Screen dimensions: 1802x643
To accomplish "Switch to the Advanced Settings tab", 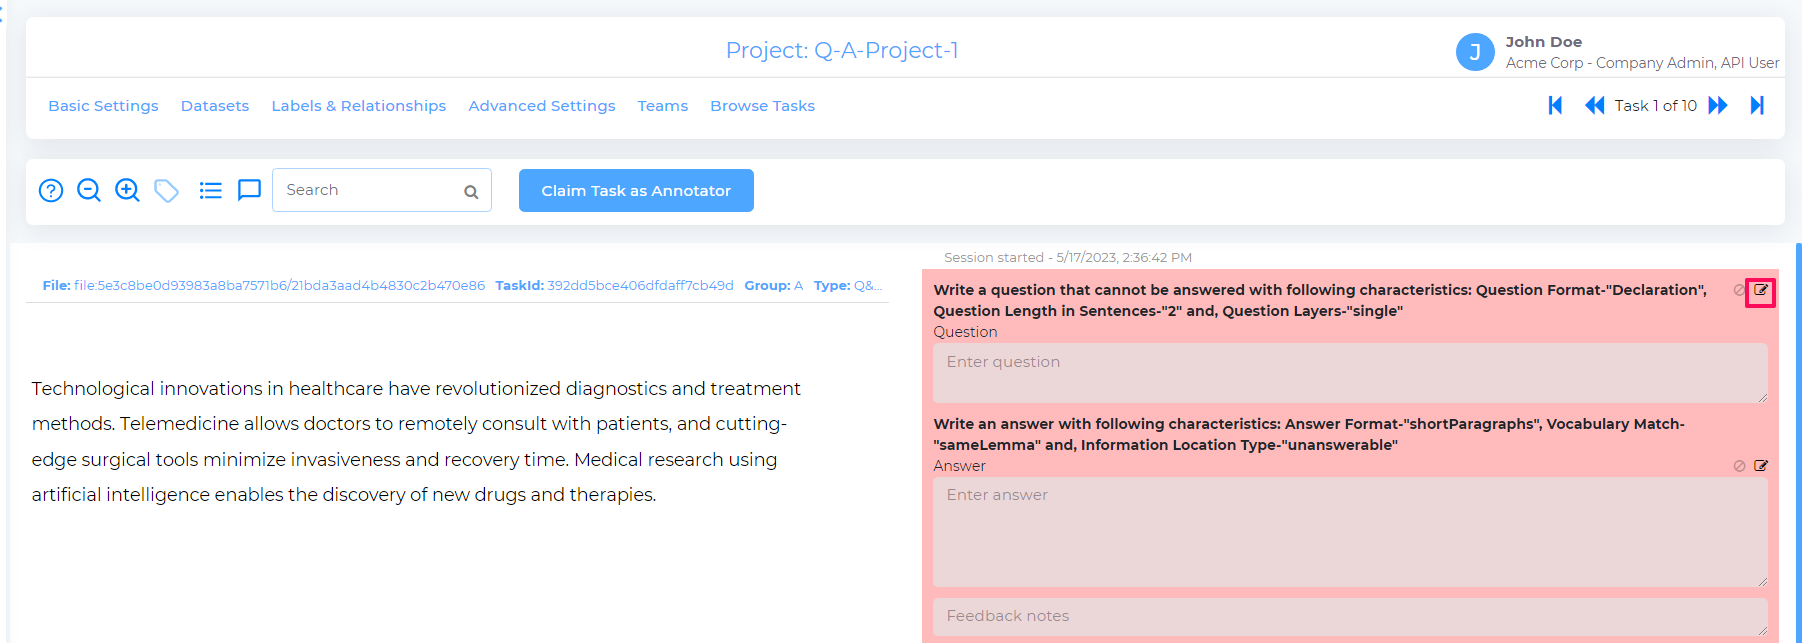I will [542, 106].
